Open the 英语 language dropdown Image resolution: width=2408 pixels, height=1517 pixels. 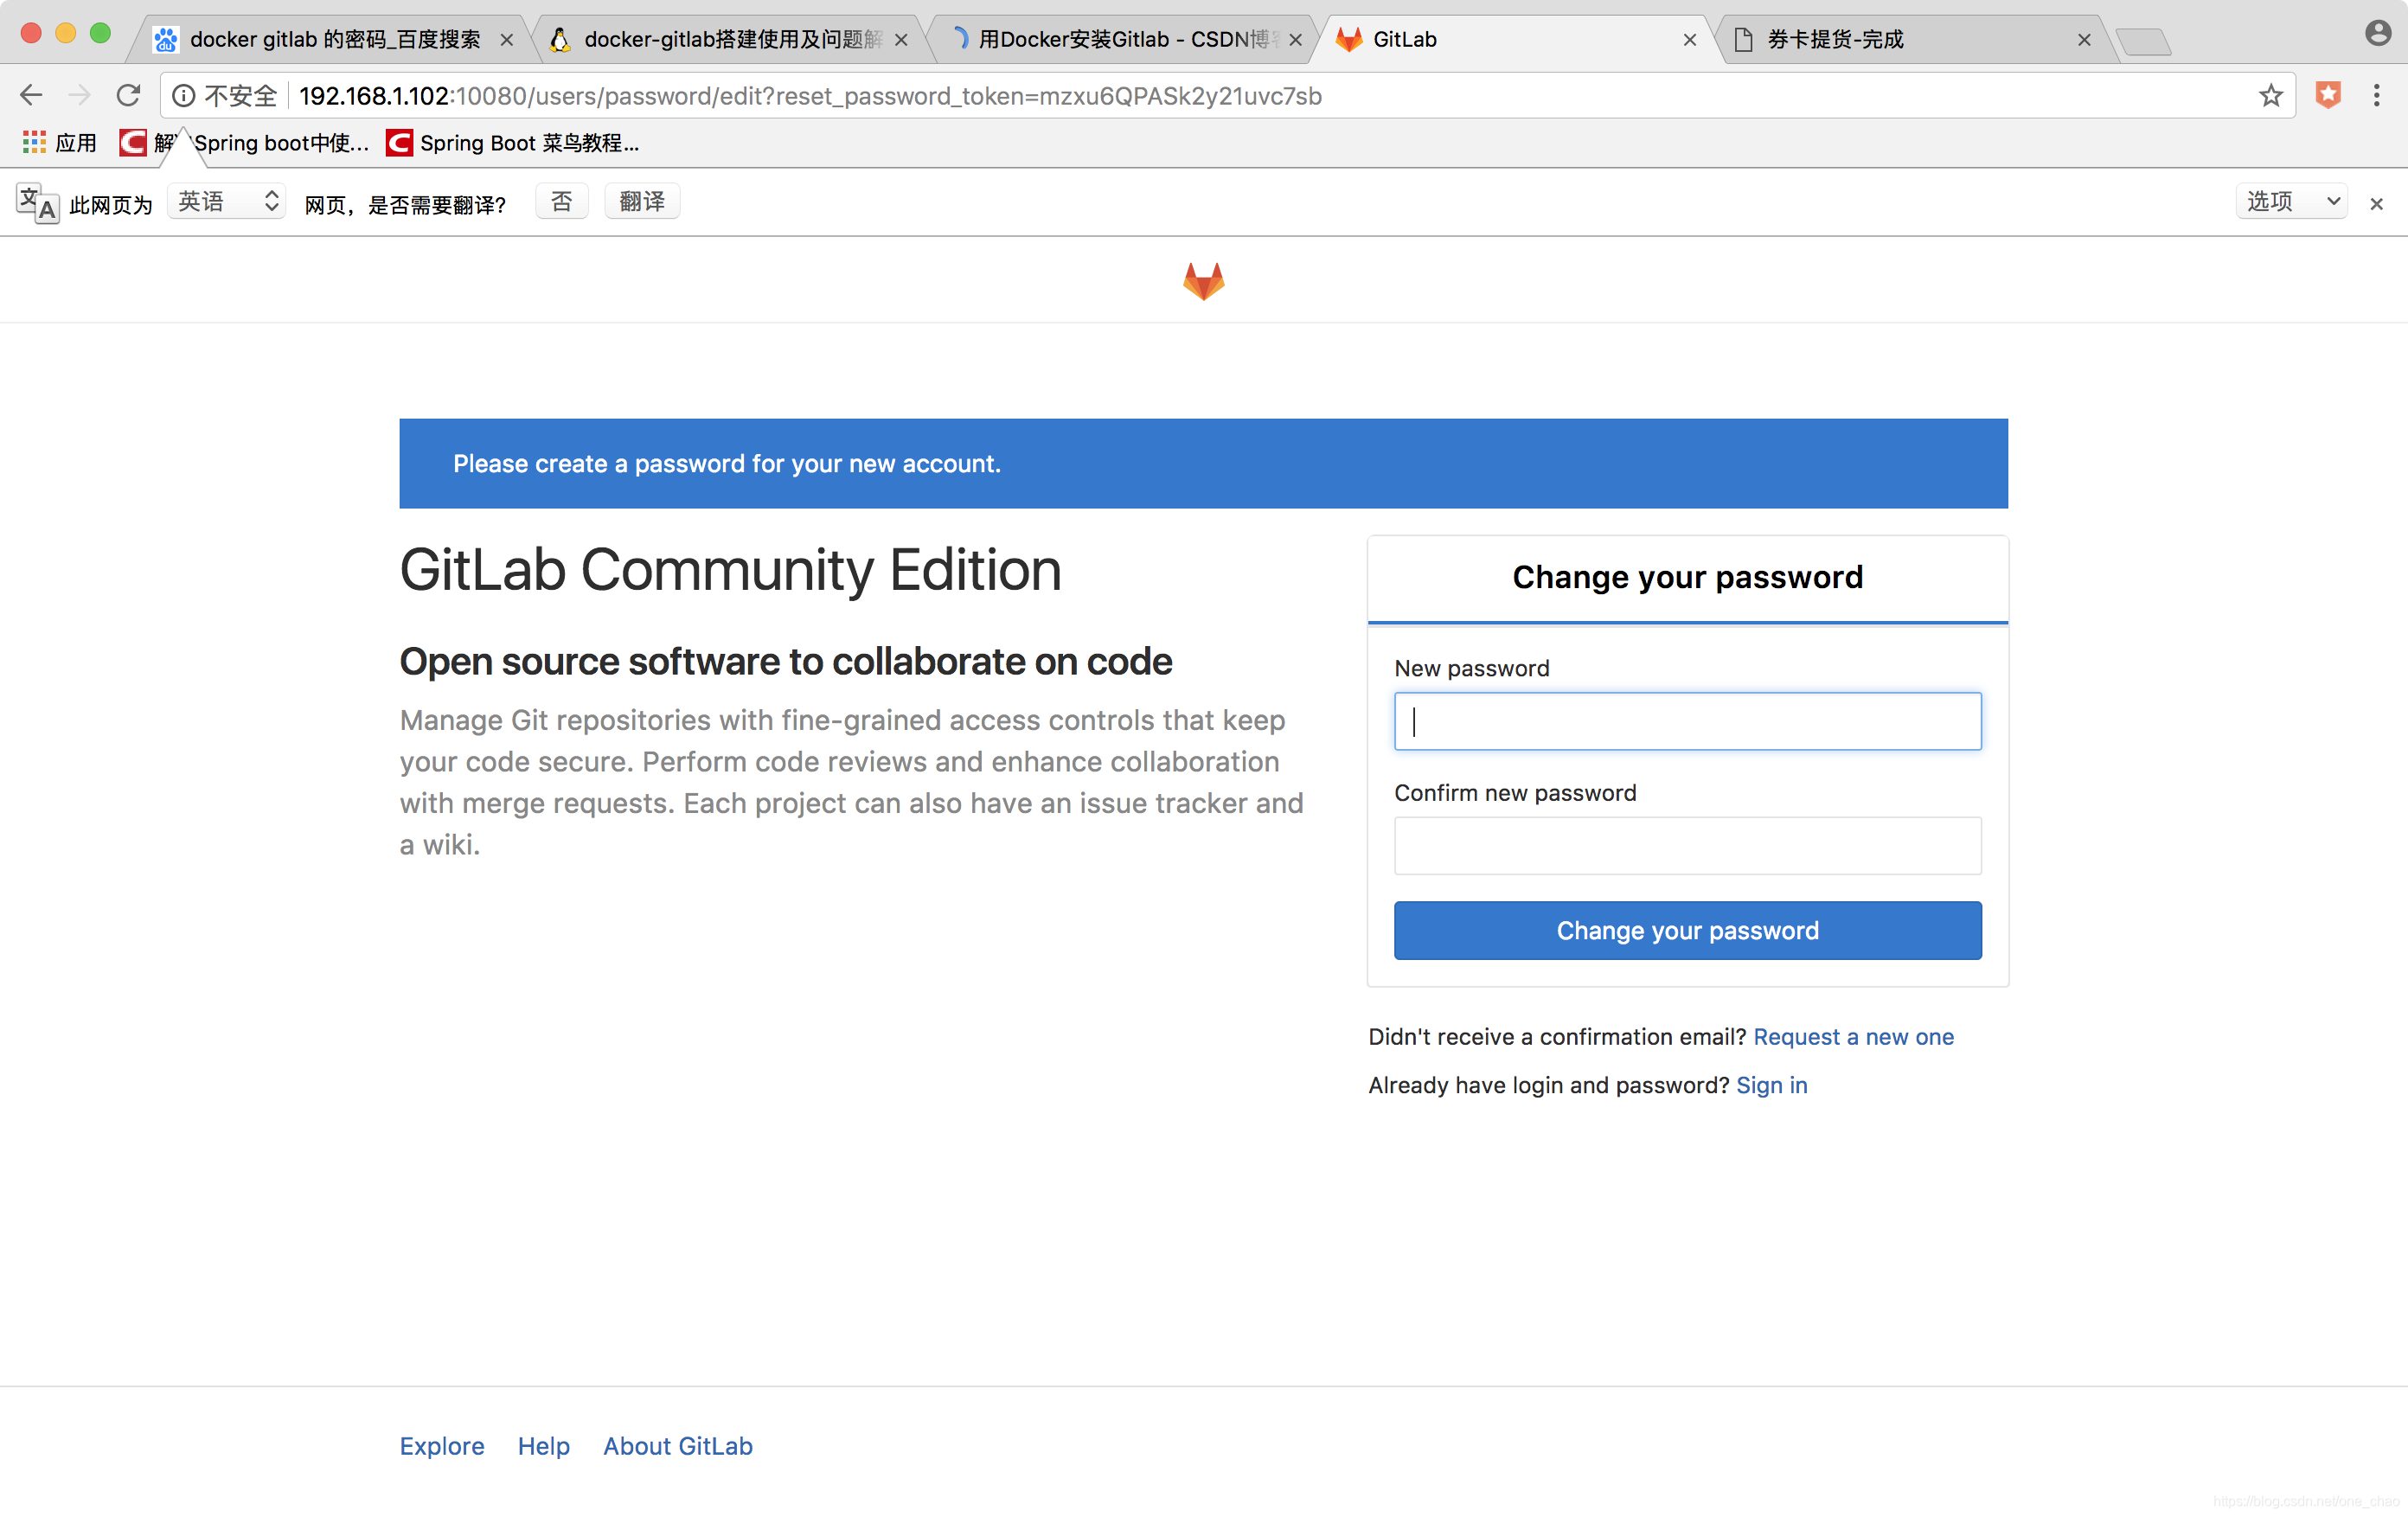tap(227, 202)
